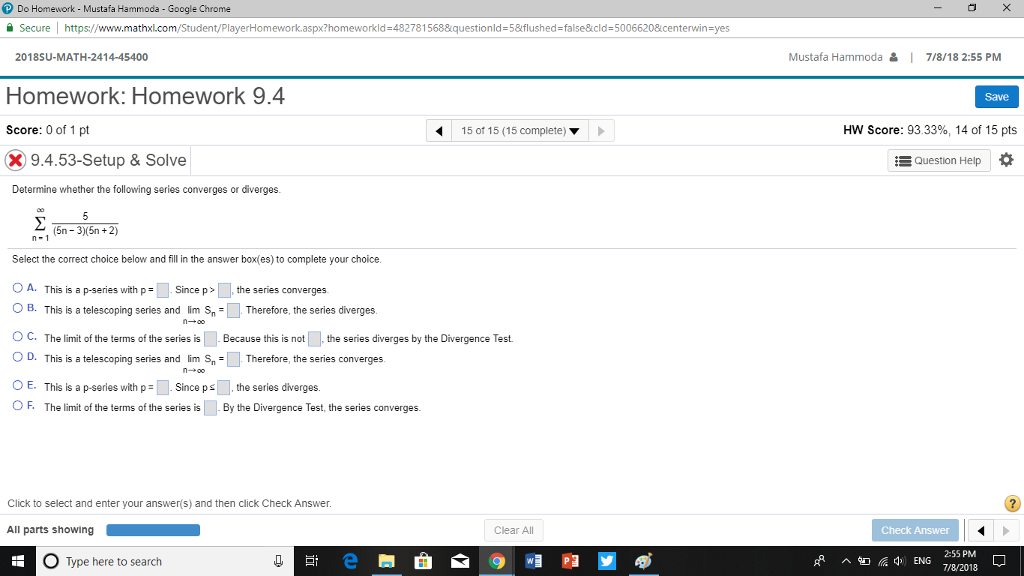Open the Question Help menu

click(x=937, y=160)
